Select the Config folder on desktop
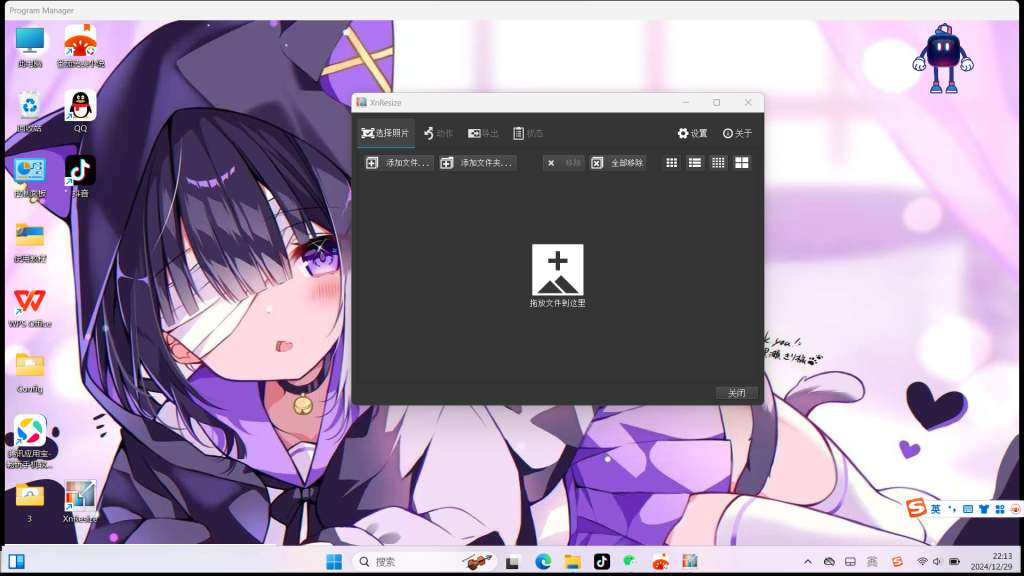Image resolution: width=1024 pixels, height=576 pixels. pyautogui.click(x=30, y=372)
